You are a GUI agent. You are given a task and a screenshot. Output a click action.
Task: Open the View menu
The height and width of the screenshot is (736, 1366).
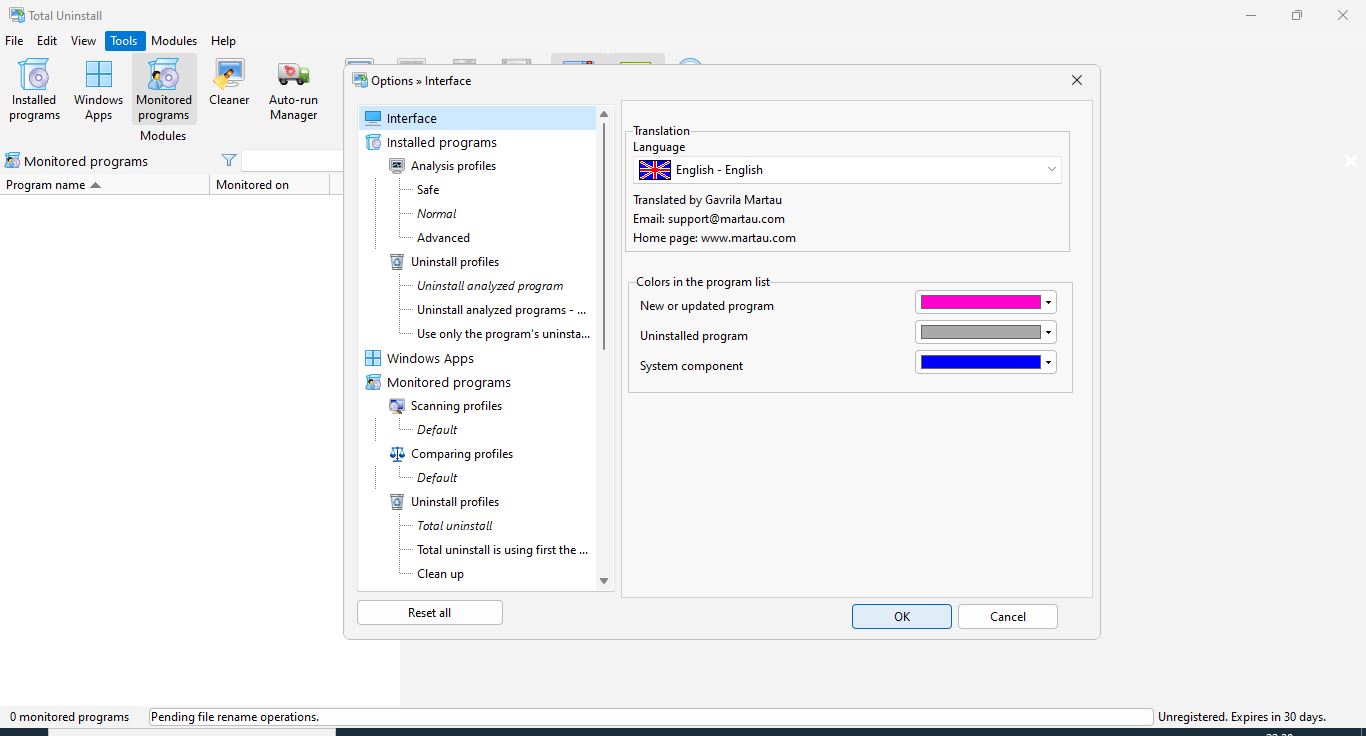(x=84, y=41)
